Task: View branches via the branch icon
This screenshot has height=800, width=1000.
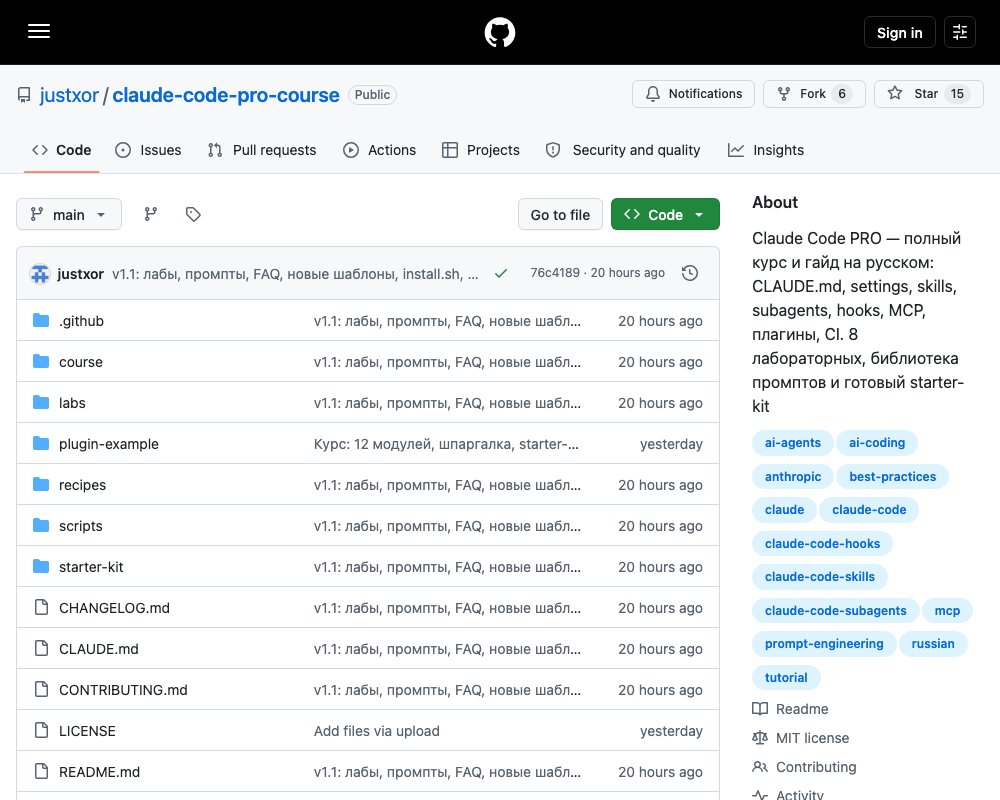Action: (151, 214)
